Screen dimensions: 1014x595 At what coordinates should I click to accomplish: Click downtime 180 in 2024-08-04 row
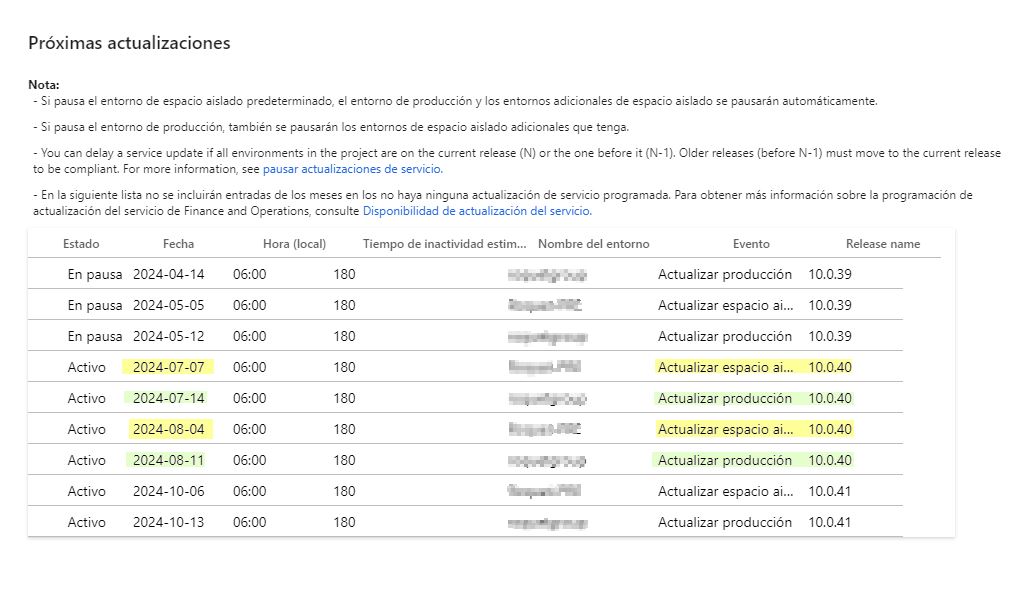pos(344,429)
